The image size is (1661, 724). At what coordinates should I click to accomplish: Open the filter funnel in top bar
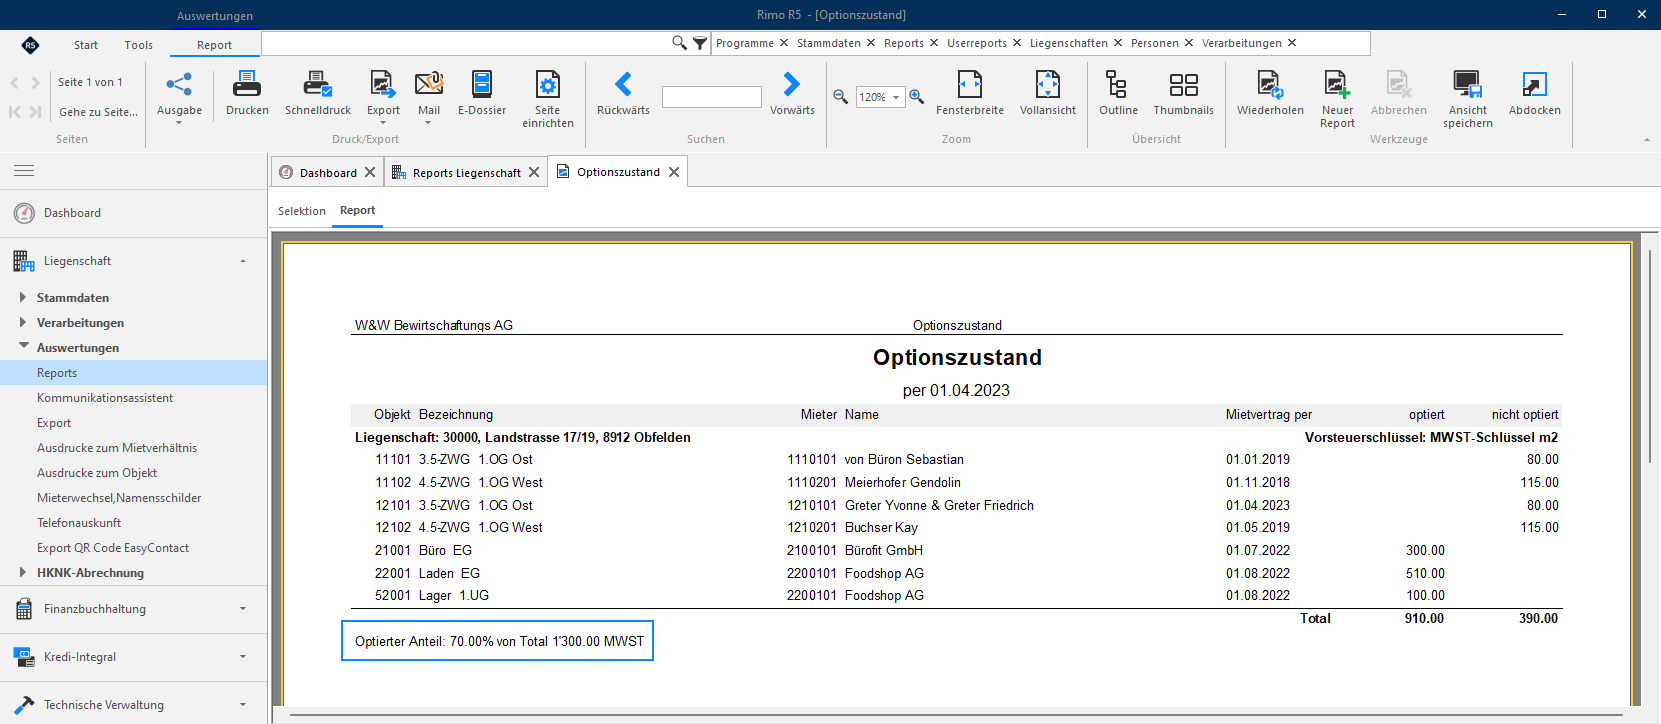pos(700,43)
